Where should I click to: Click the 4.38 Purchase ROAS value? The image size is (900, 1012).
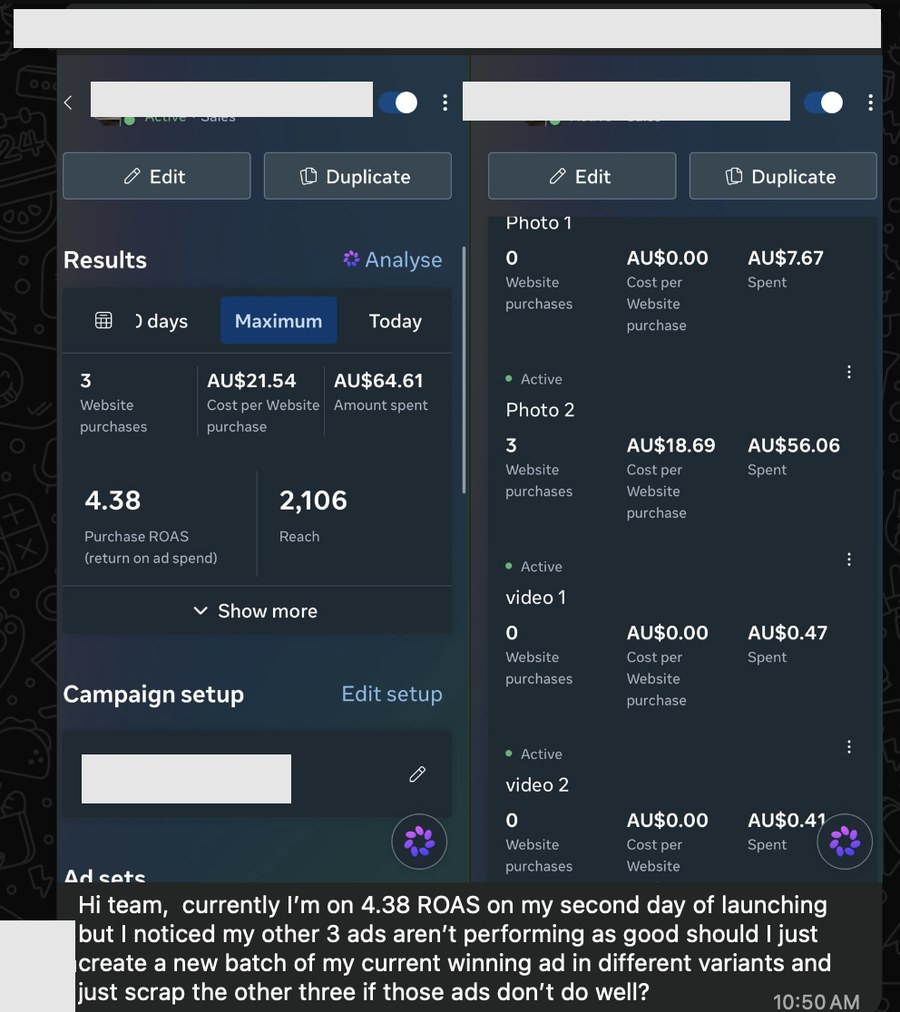coord(112,500)
